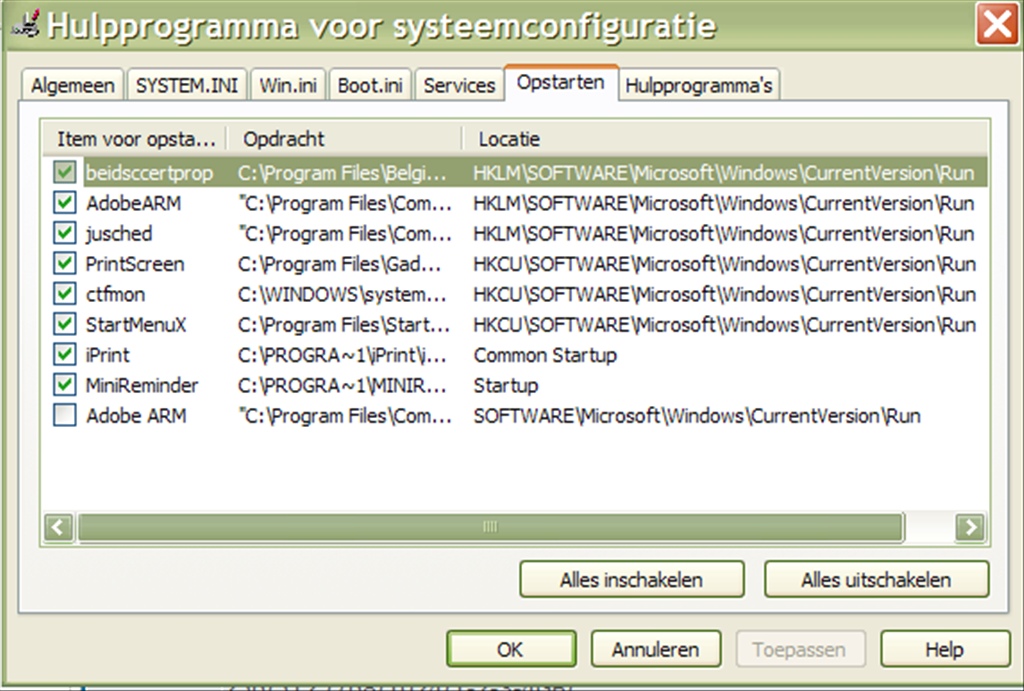The image size is (1024, 691).
Task: Uncheck the MiniReminder startup item
Action: pos(65,385)
